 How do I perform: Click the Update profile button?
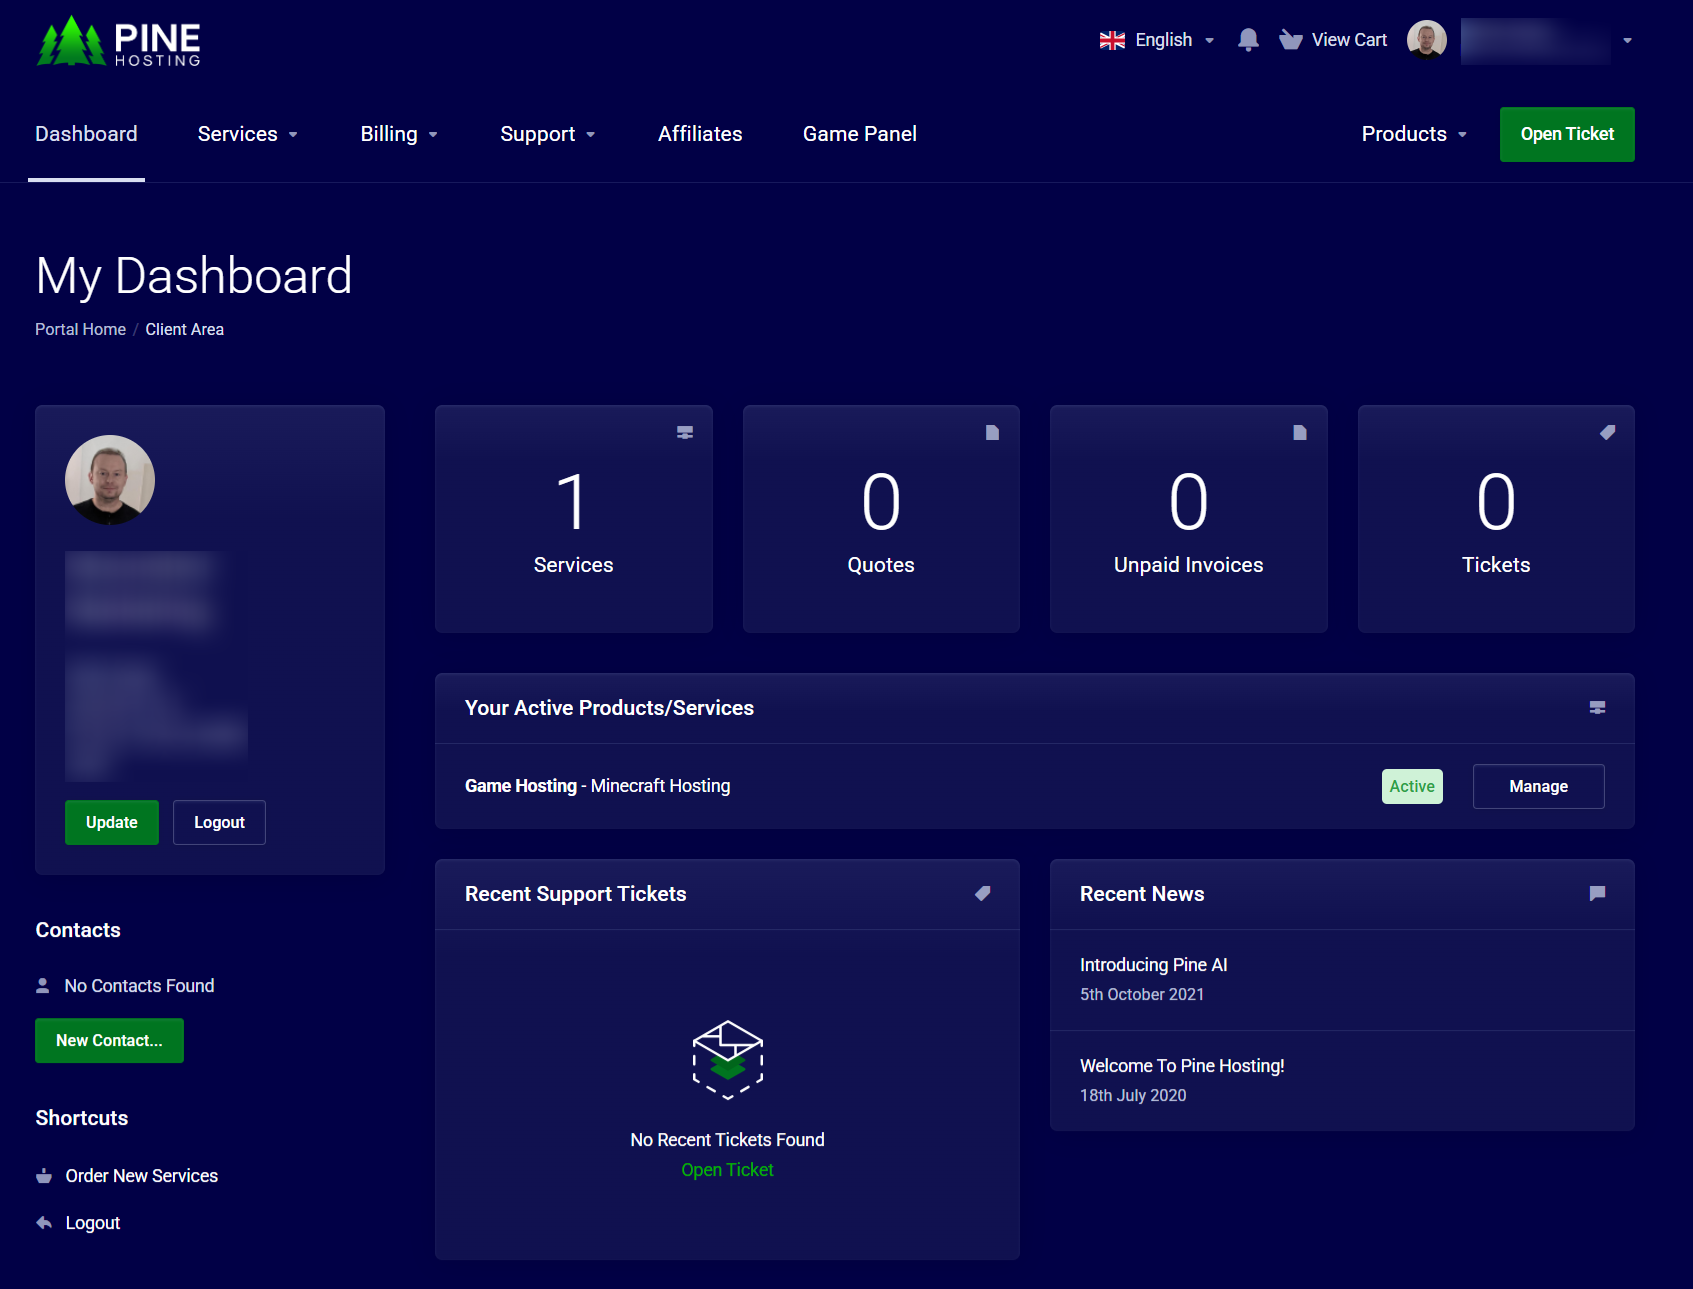tap(112, 822)
